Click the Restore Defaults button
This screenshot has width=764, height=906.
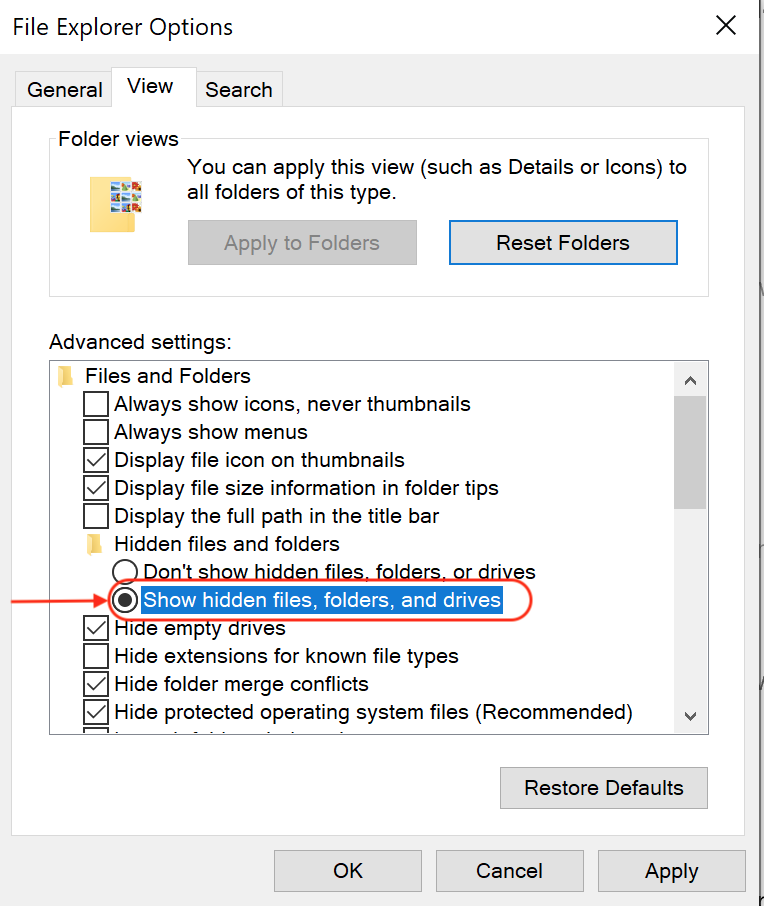(x=603, y=788)
